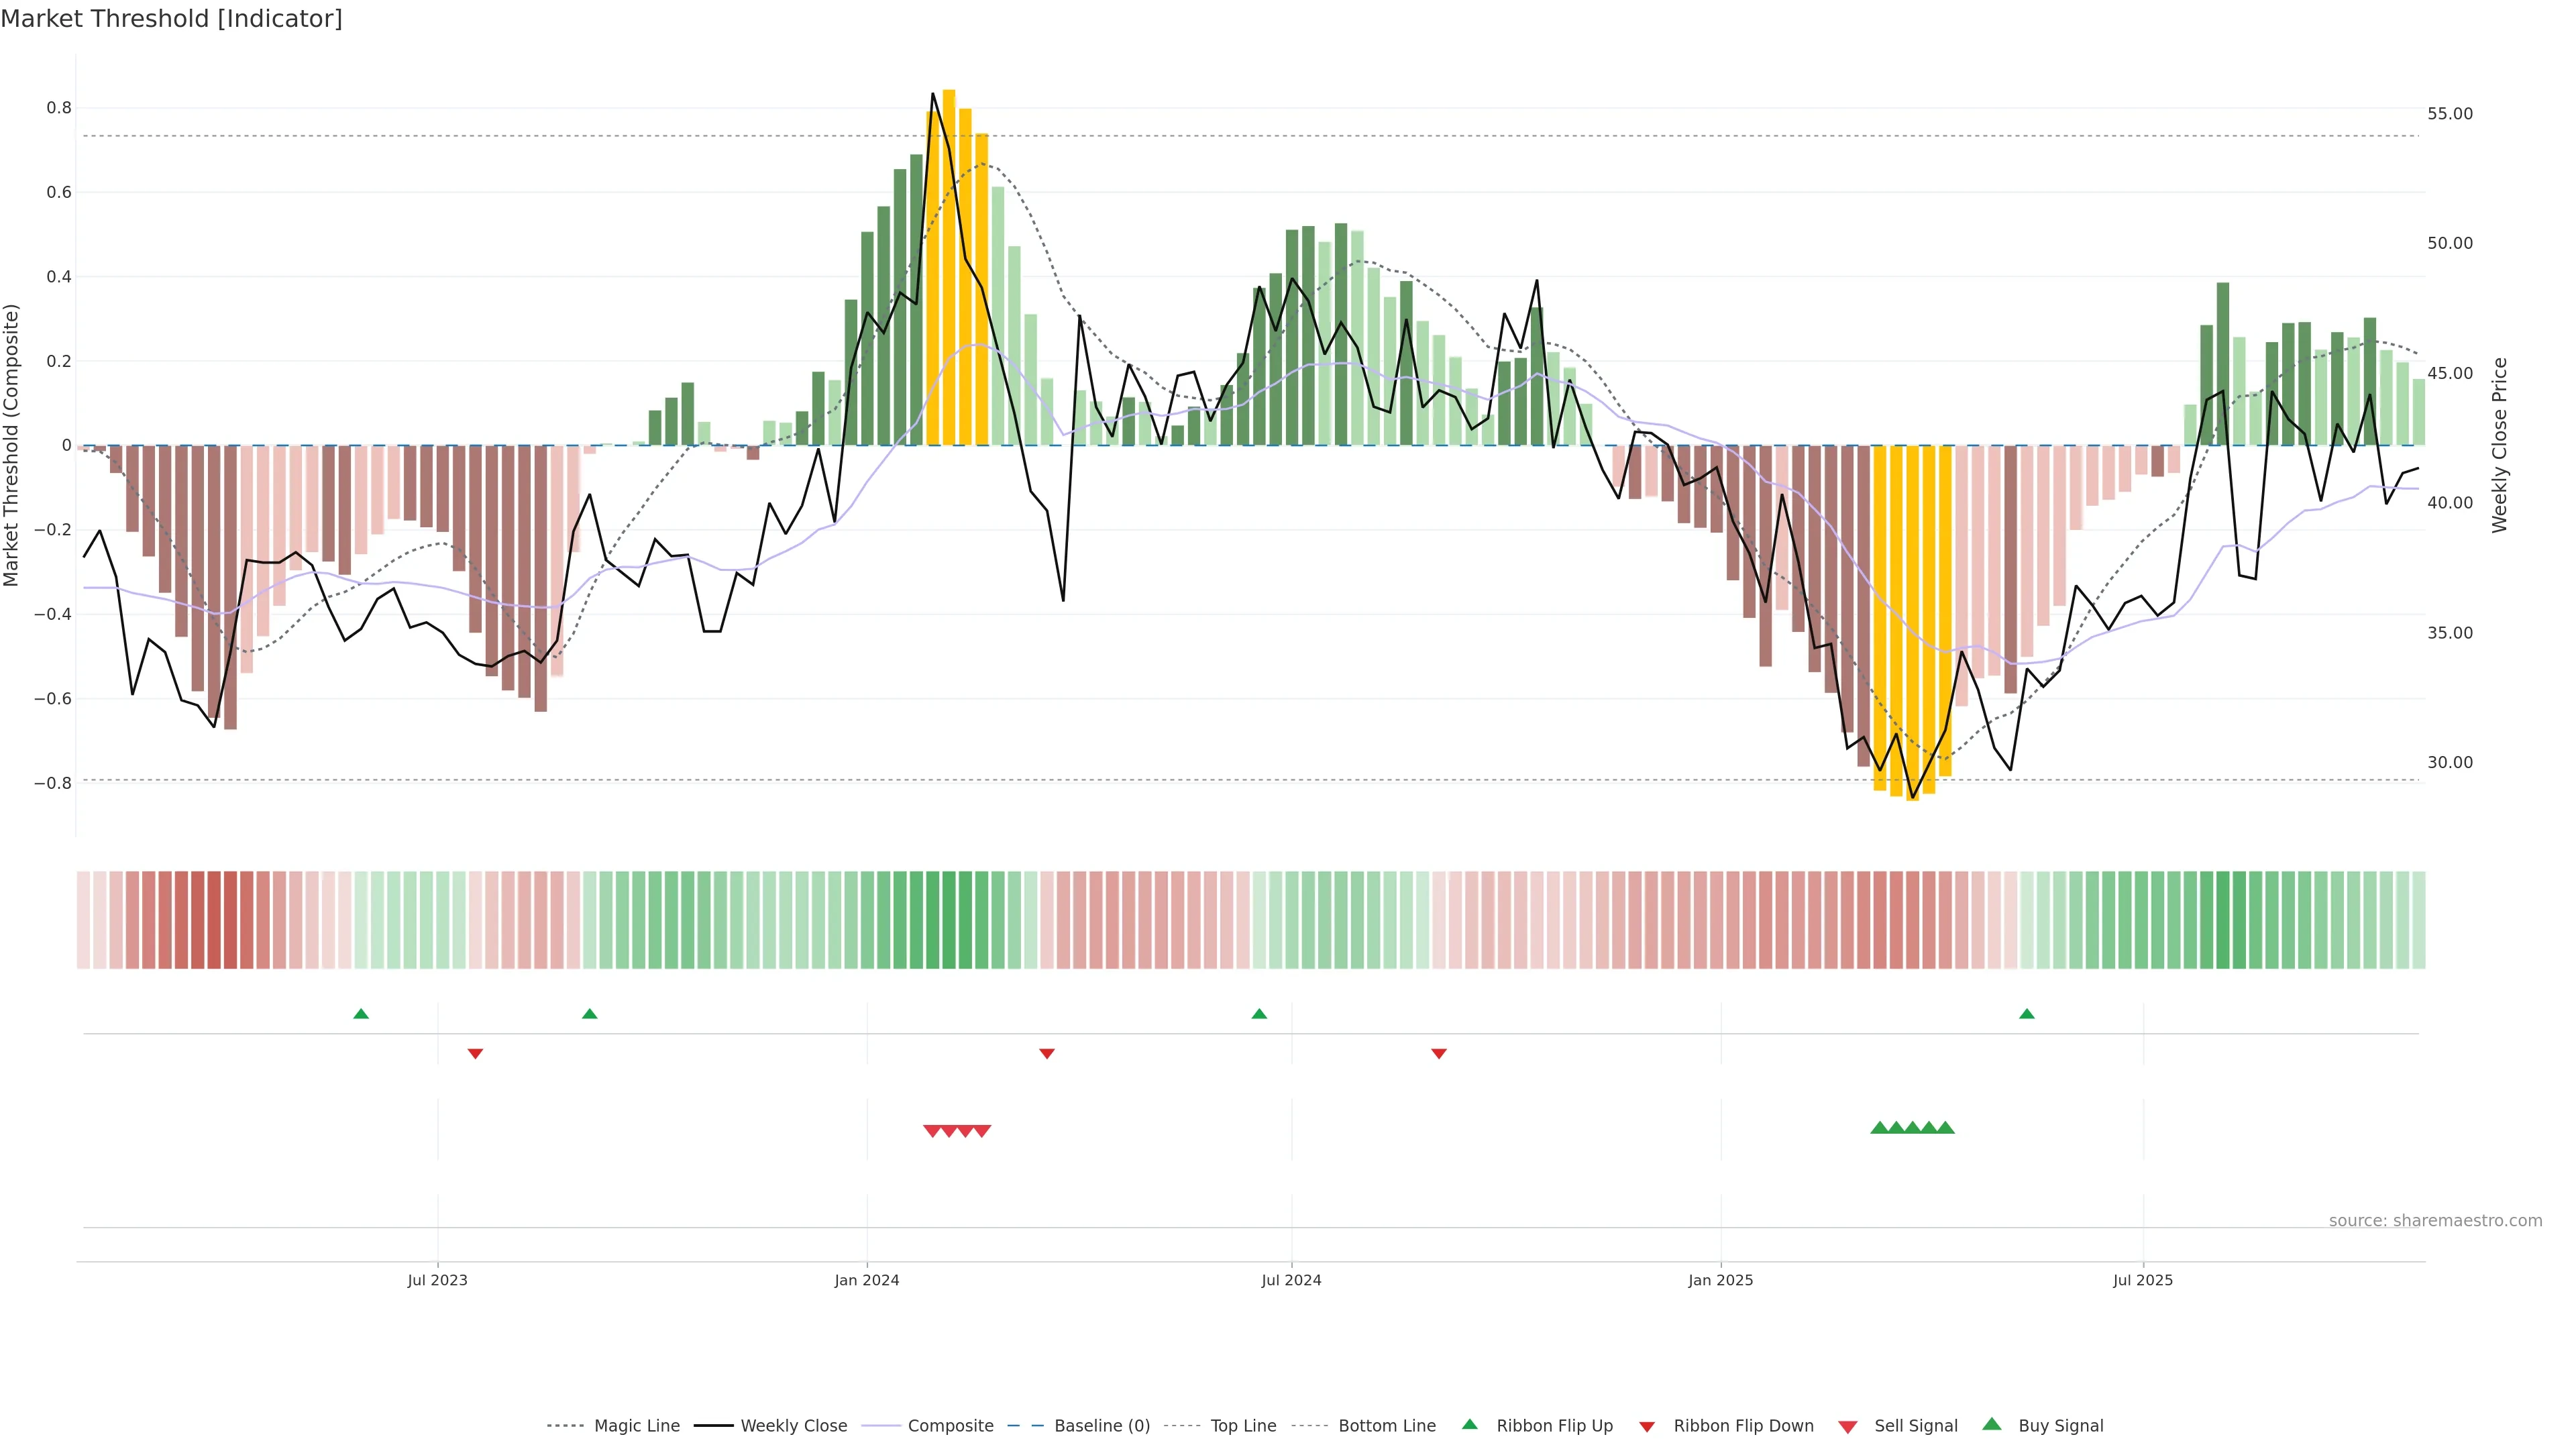This screenshot has width=2576, height=1449.
Task: Click the rightmost green ribbon flip up marker
Action: pos(2026,1014)
